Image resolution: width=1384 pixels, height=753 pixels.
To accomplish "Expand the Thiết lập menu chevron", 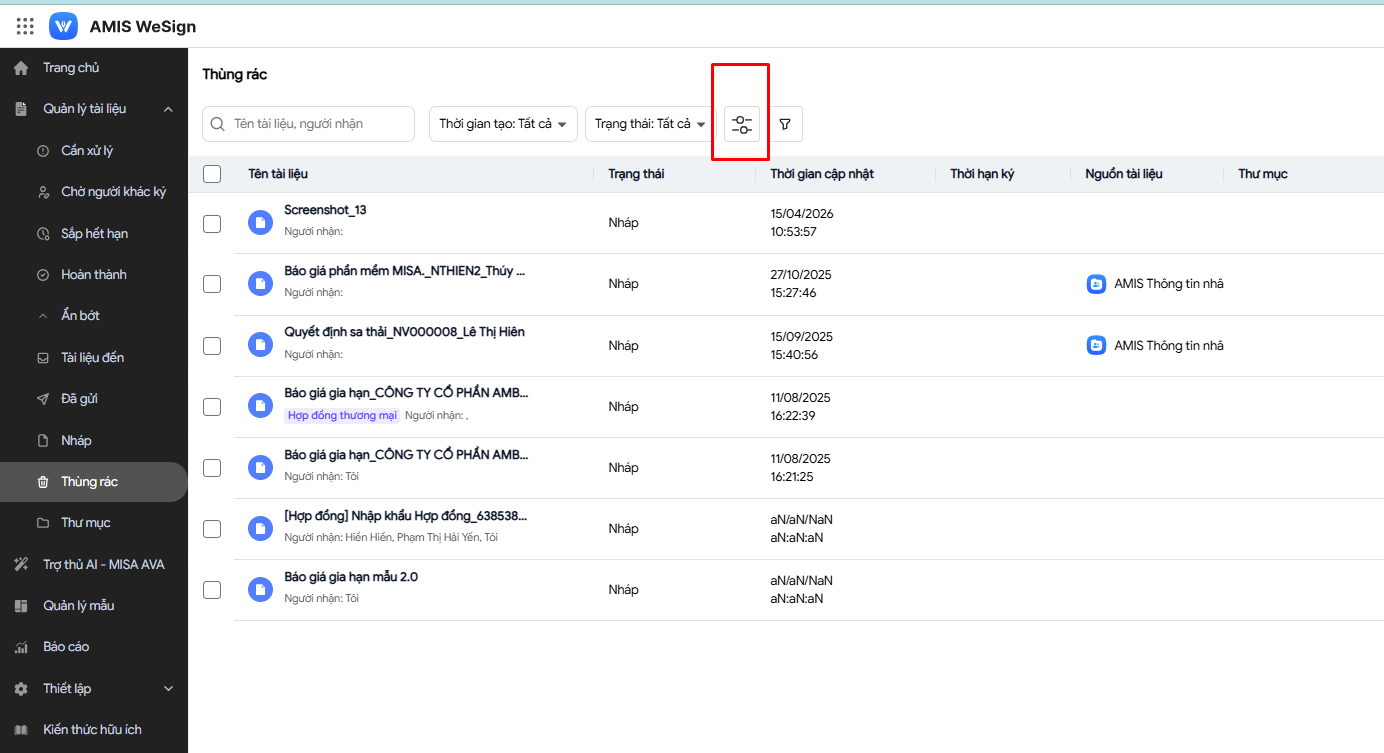I will 168,689.
